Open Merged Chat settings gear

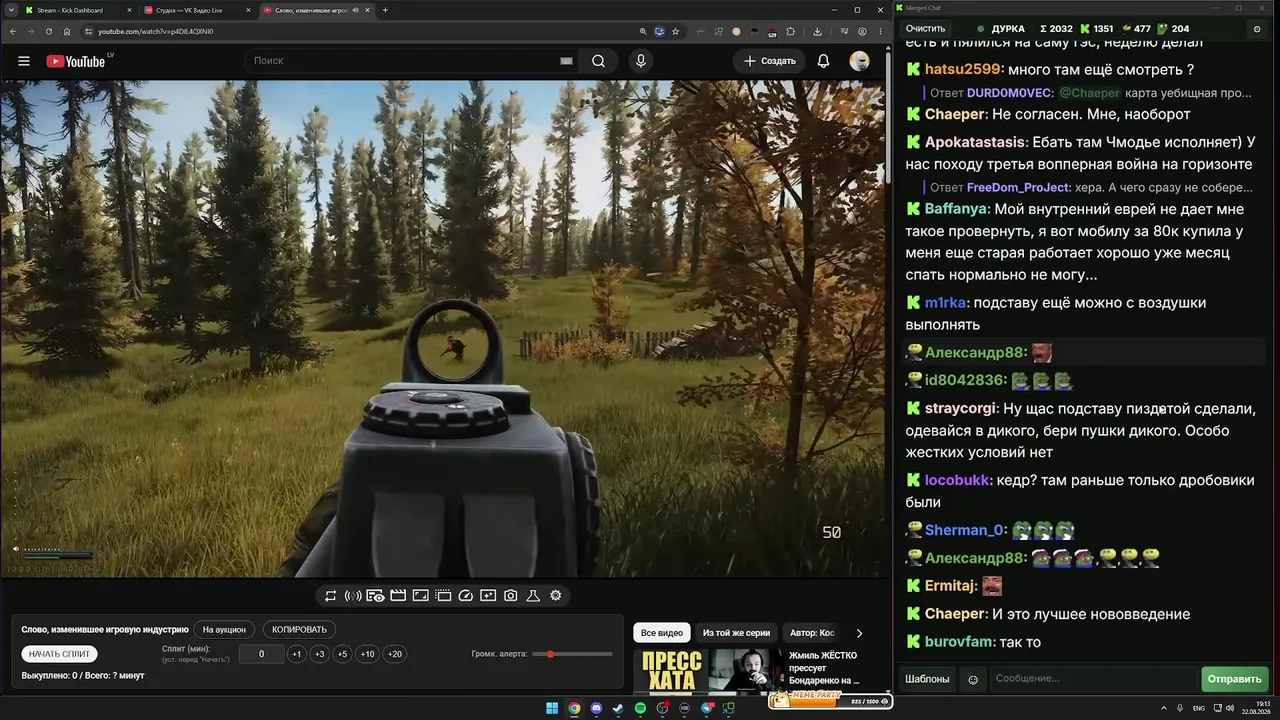click(1257, 29)
